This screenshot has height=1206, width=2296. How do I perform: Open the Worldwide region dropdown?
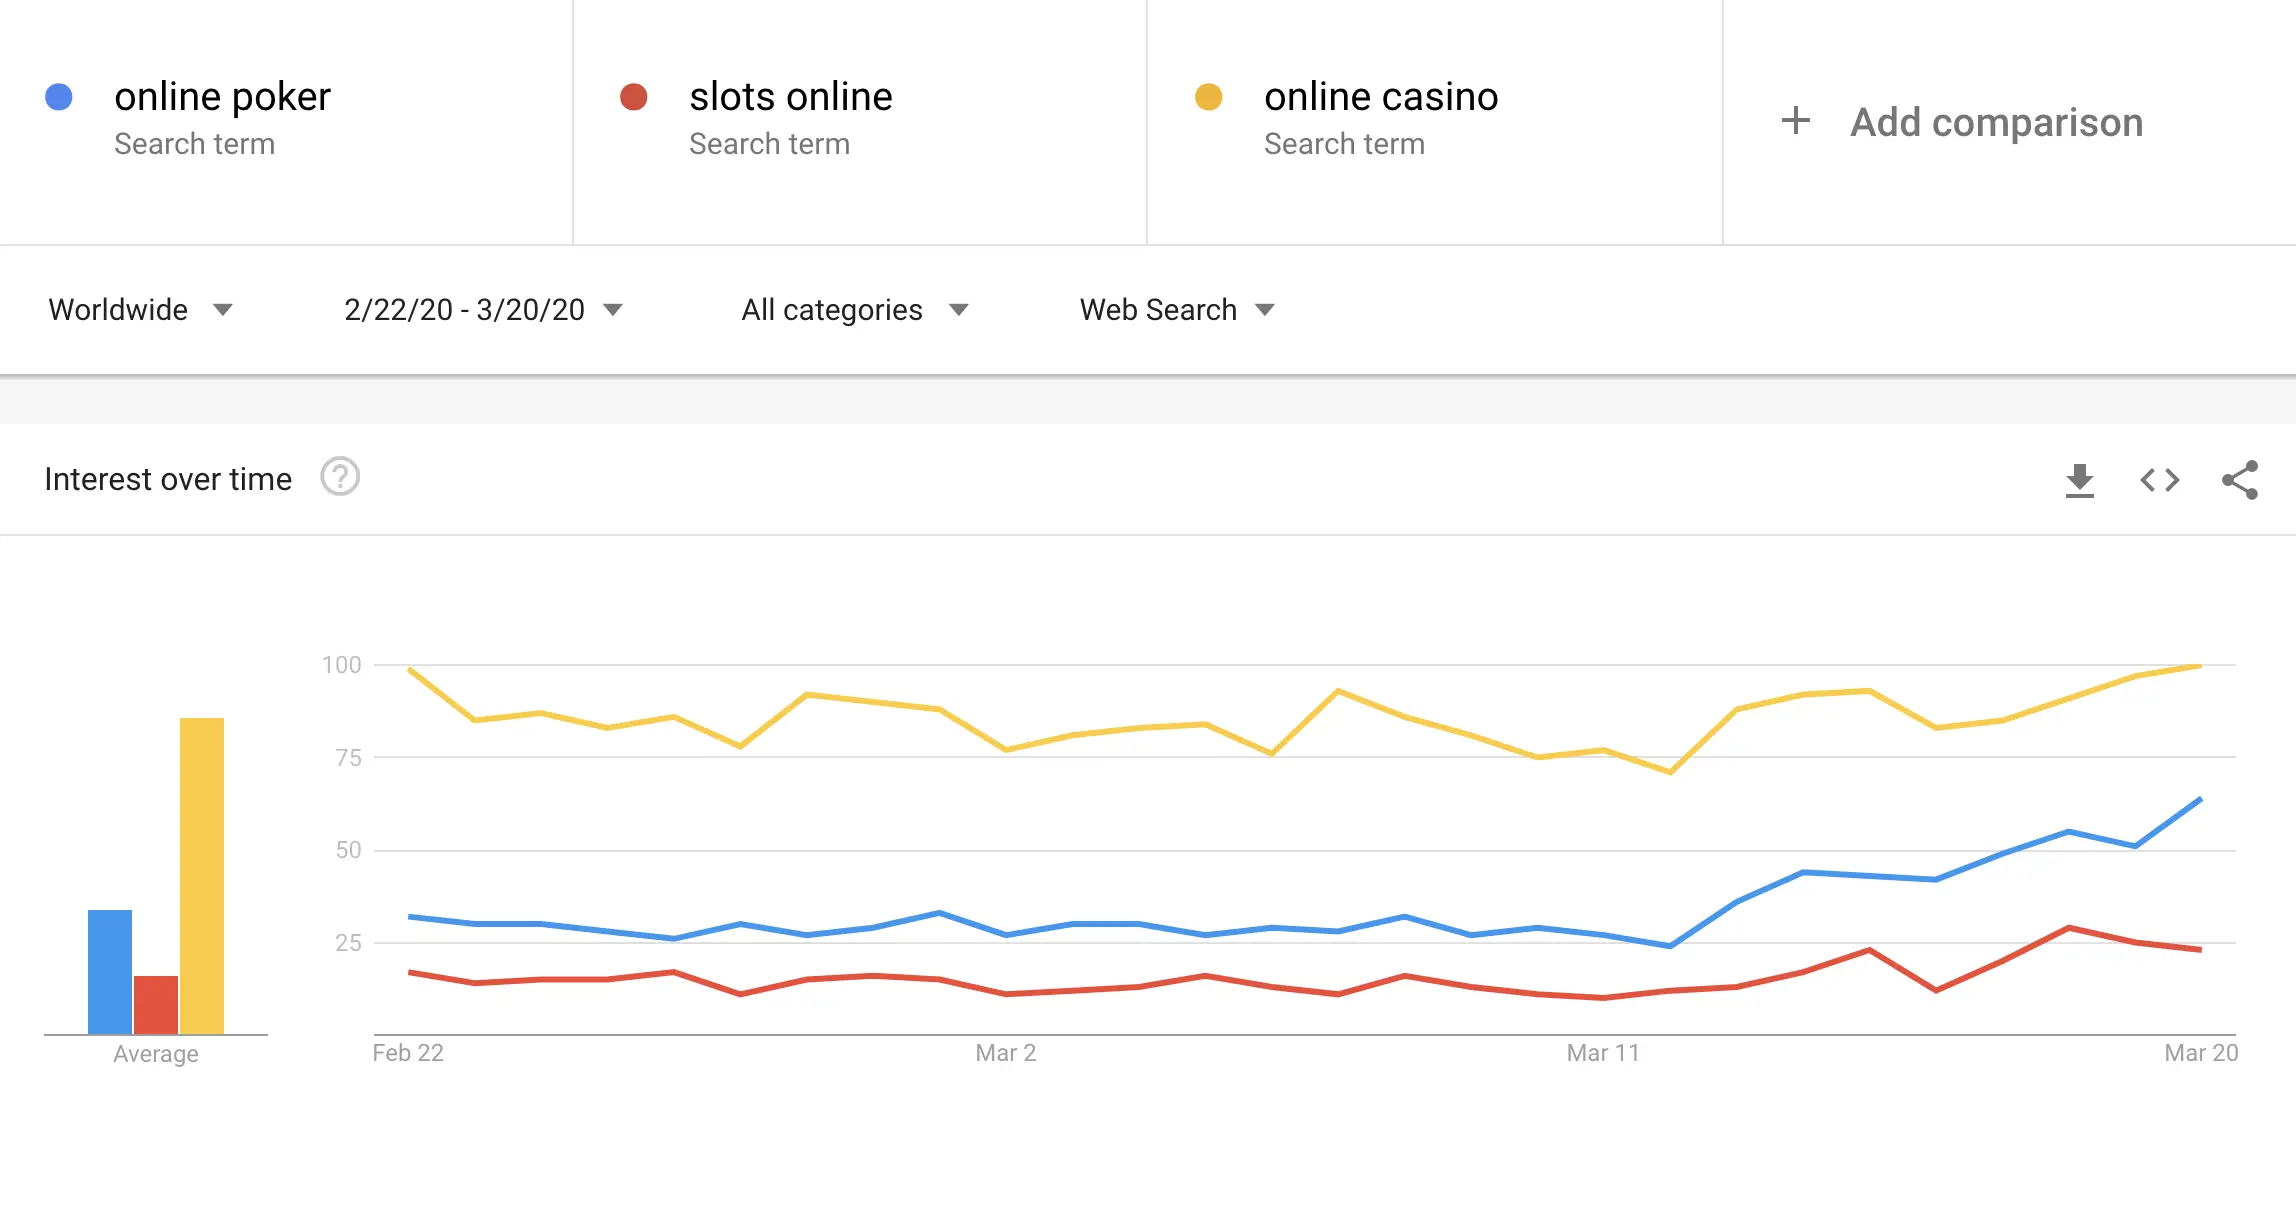click(140, 310)
